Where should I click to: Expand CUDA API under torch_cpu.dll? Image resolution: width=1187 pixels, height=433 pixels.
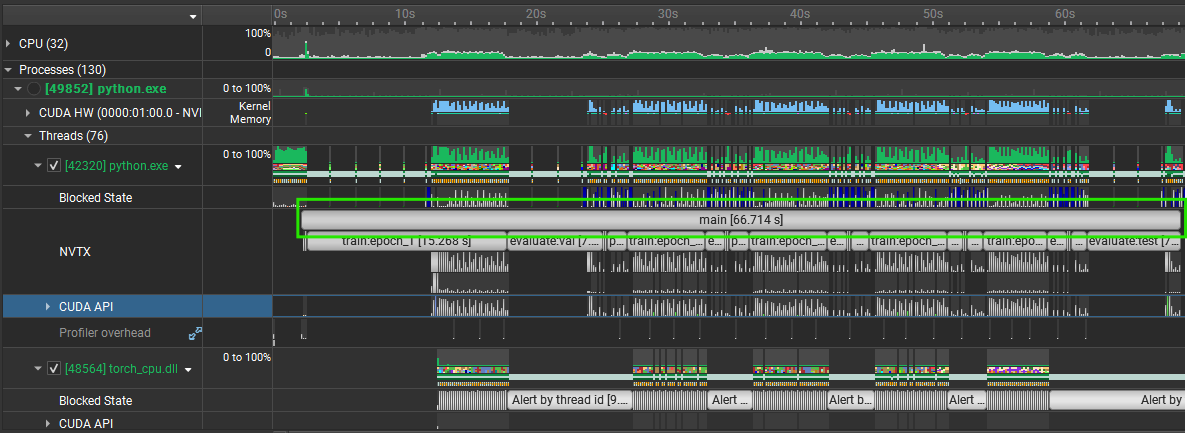(48, 423)
